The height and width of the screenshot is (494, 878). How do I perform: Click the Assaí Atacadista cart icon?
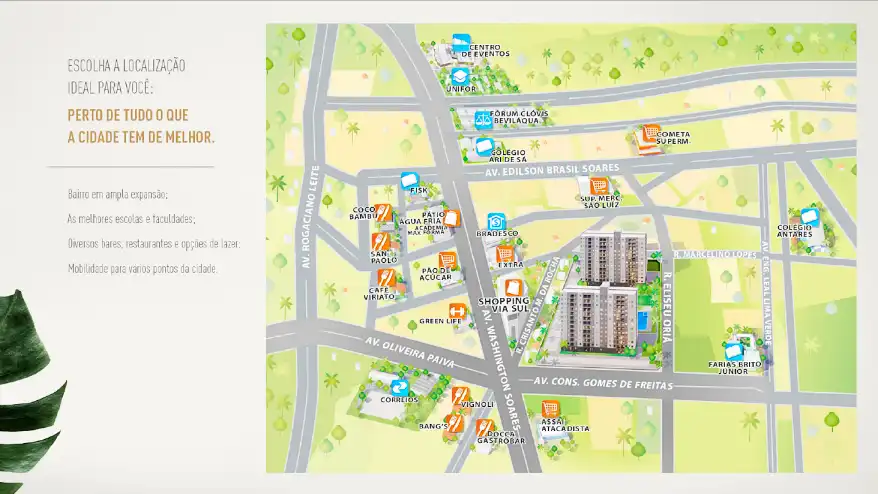coord(550,409)
